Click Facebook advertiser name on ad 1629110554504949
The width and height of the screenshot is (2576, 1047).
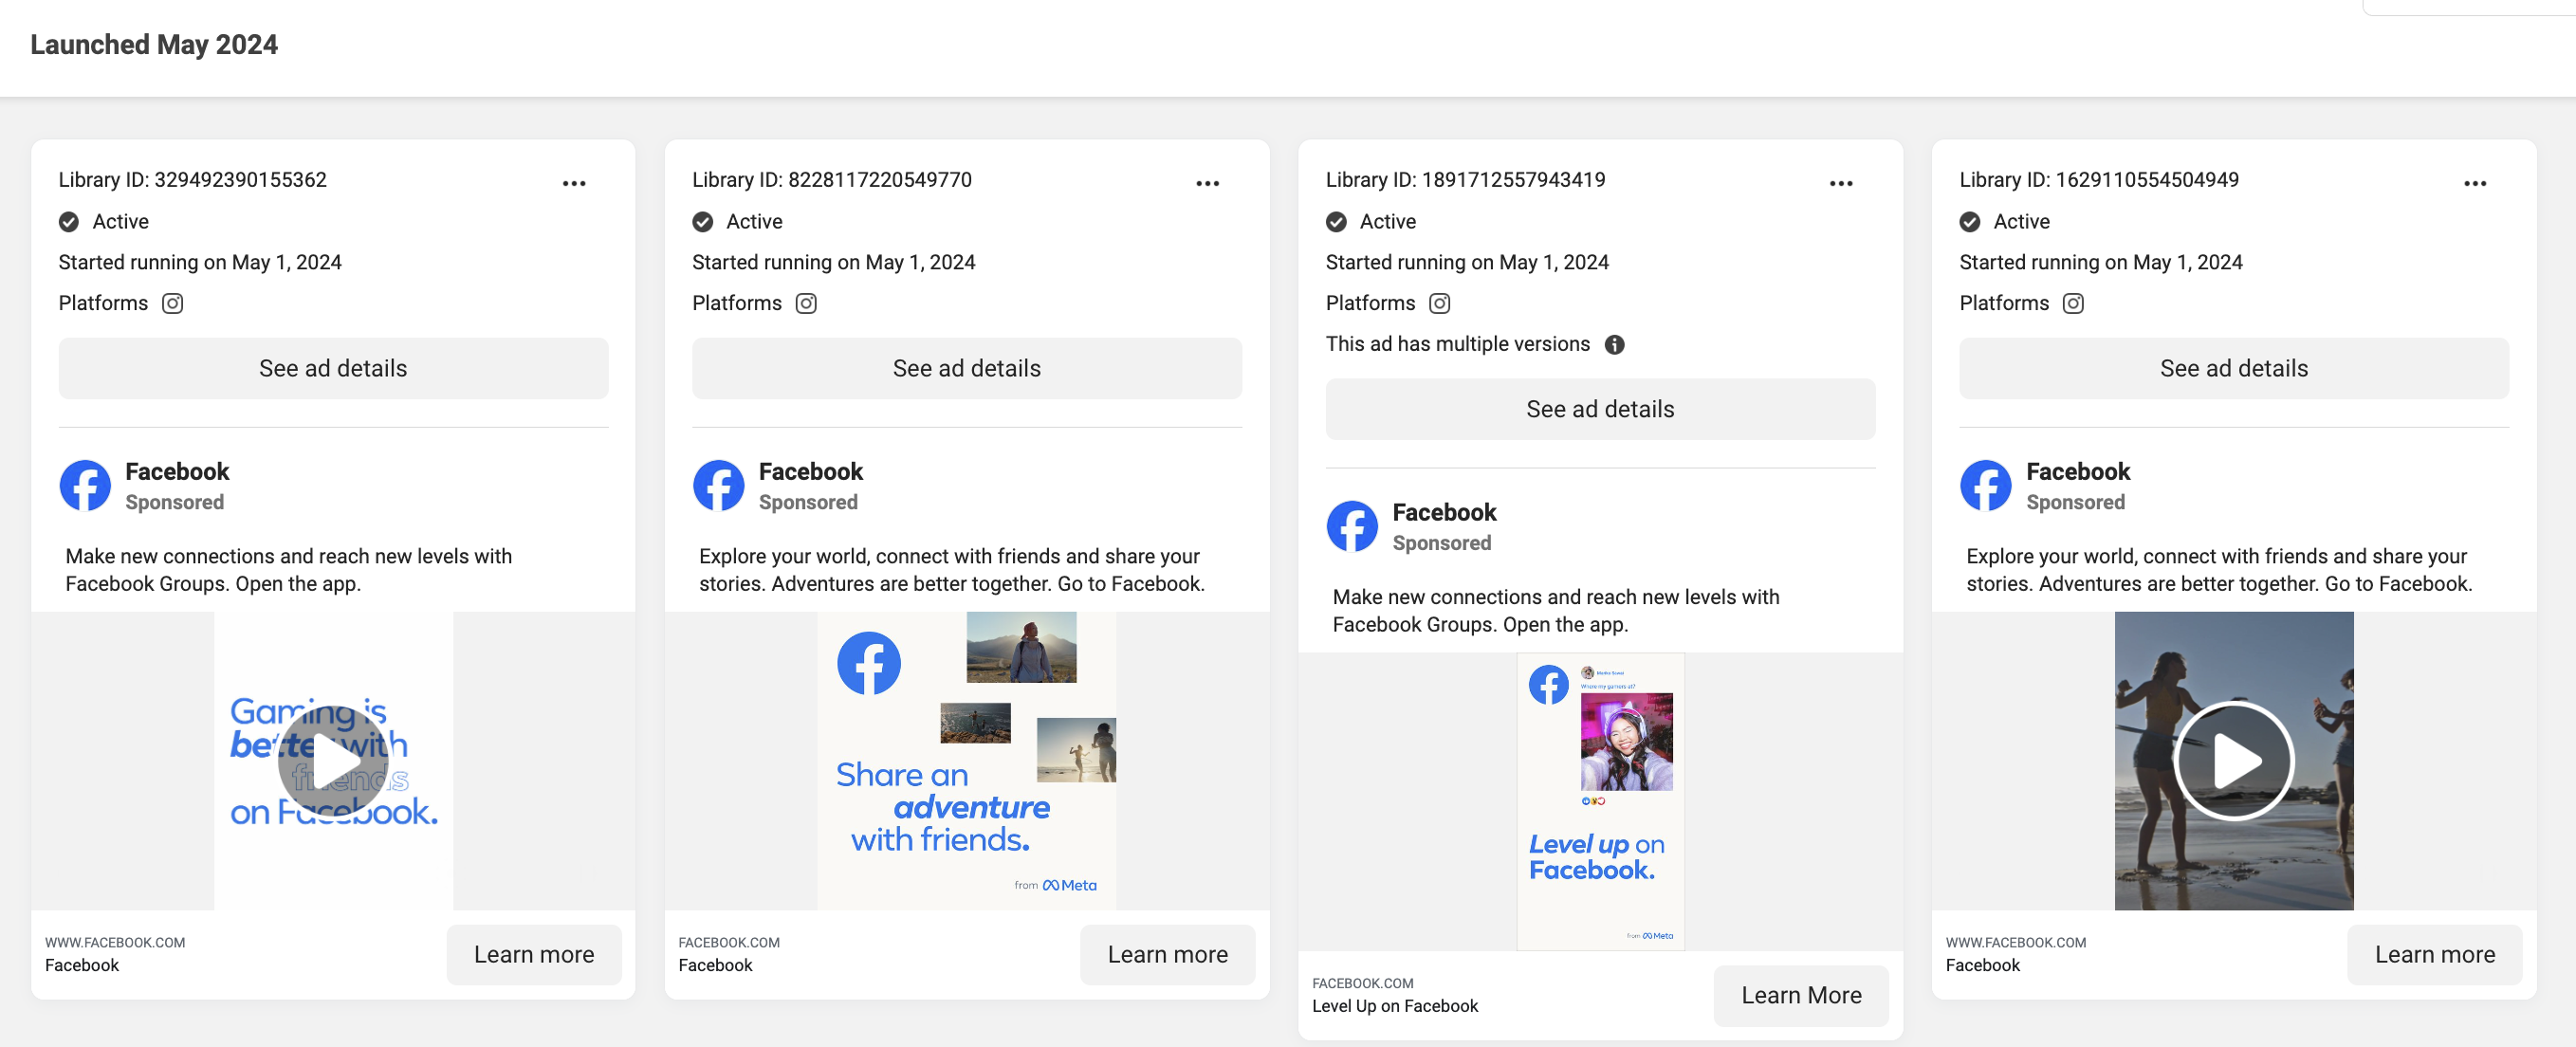point(2077,471)
